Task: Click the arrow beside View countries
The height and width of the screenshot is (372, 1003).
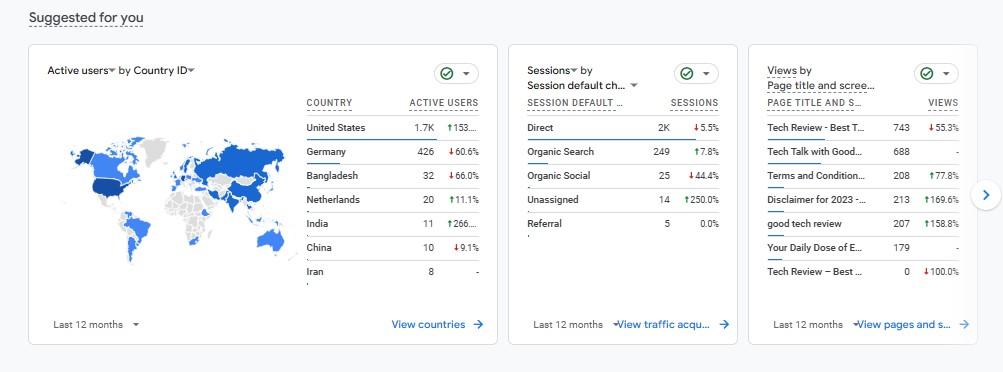Action: click(478, 325)
